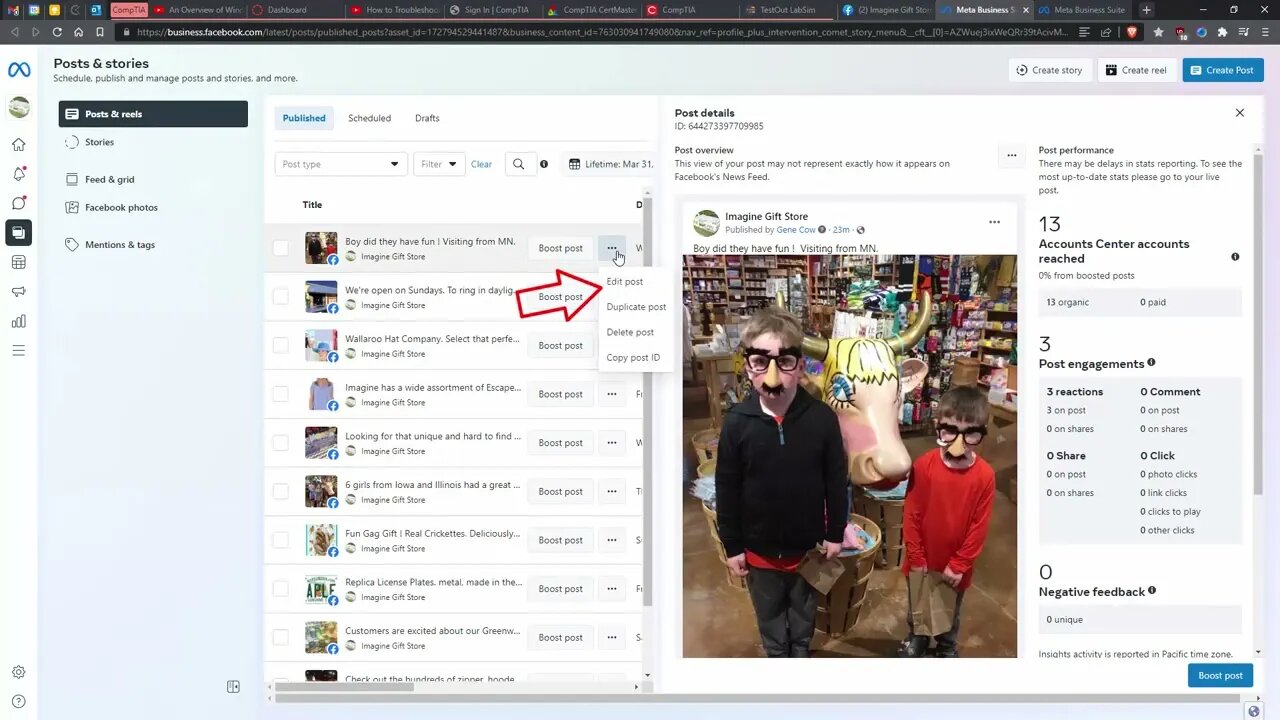
Task: Choose Copy post ID from context menu
Action: pos(633,357)
